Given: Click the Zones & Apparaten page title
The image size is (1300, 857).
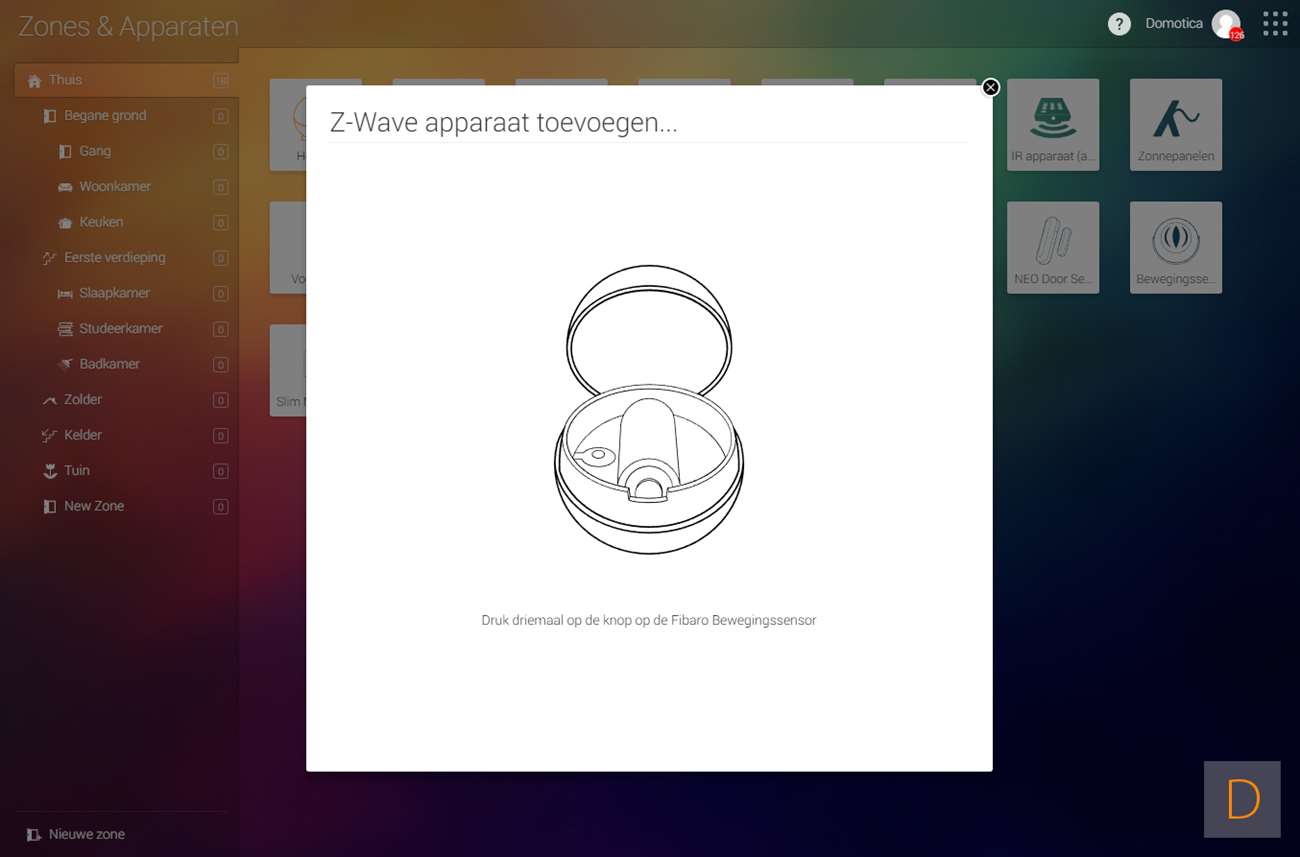Looking at the screenshot, I should (x=128, y=26).
